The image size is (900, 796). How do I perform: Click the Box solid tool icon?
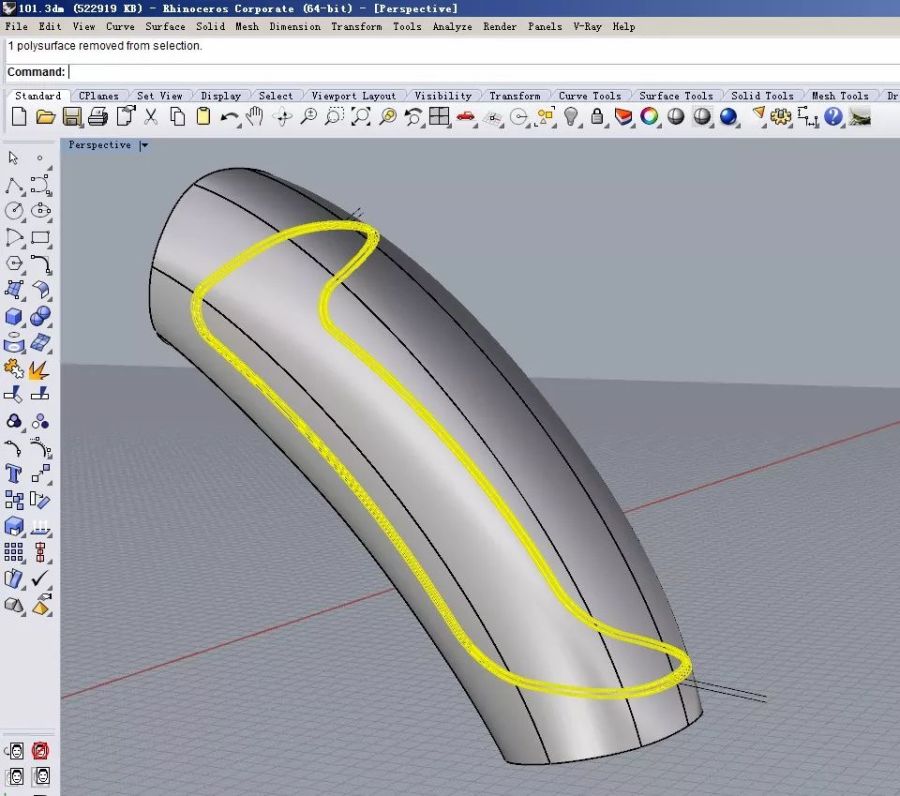(14, 317)
